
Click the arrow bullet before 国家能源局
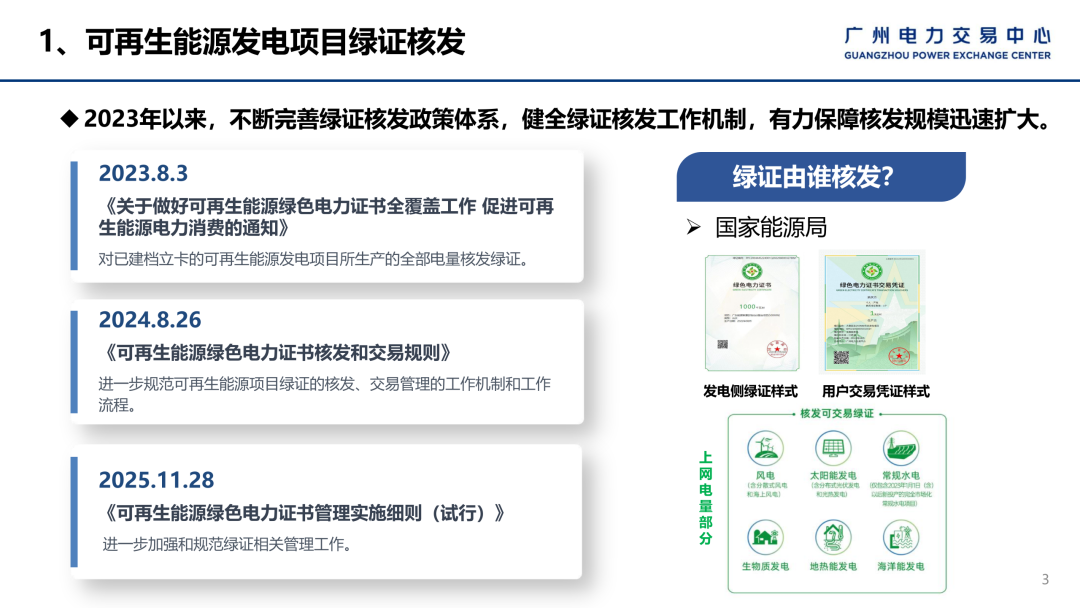click(694, 227)
